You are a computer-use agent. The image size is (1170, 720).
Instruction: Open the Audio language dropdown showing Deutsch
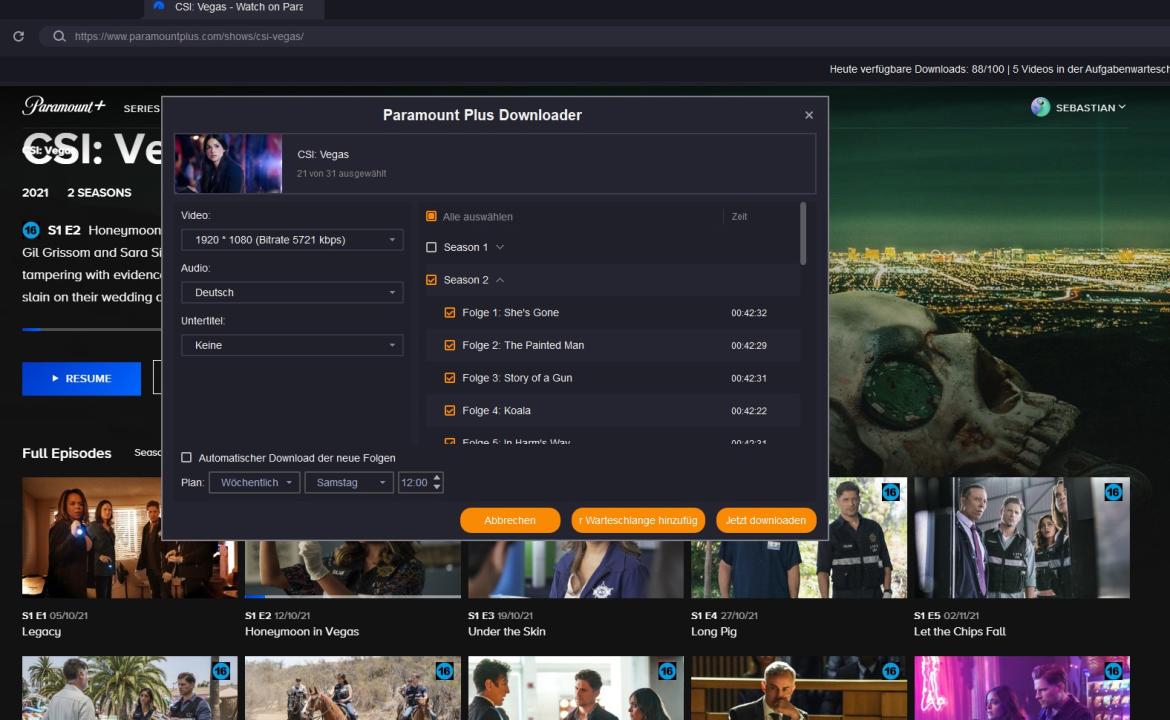[x=292, y=292]
